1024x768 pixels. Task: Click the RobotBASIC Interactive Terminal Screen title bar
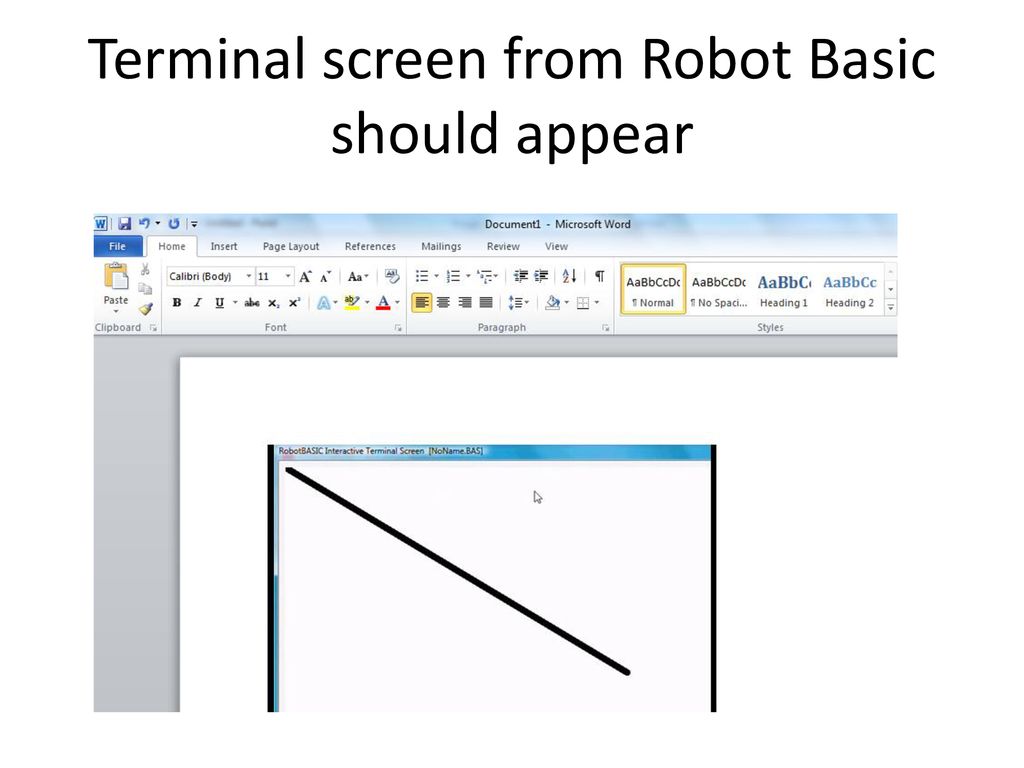[x=494, y=451]
